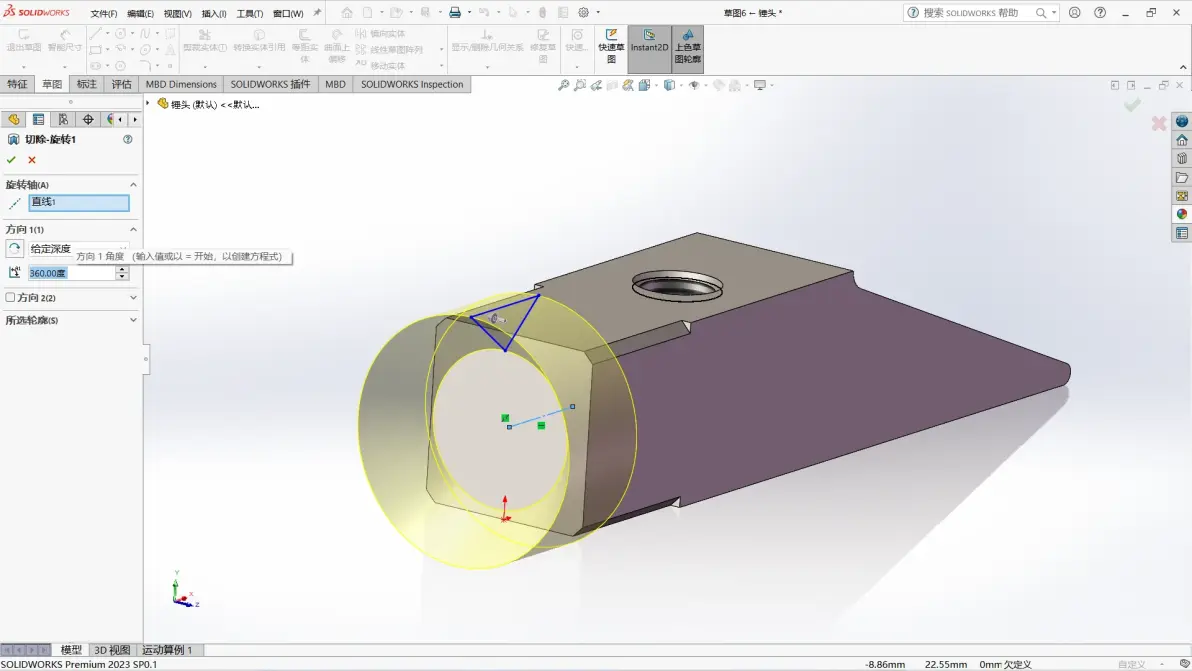
Task: Toggle the Instant2D button
Action: 649,49
